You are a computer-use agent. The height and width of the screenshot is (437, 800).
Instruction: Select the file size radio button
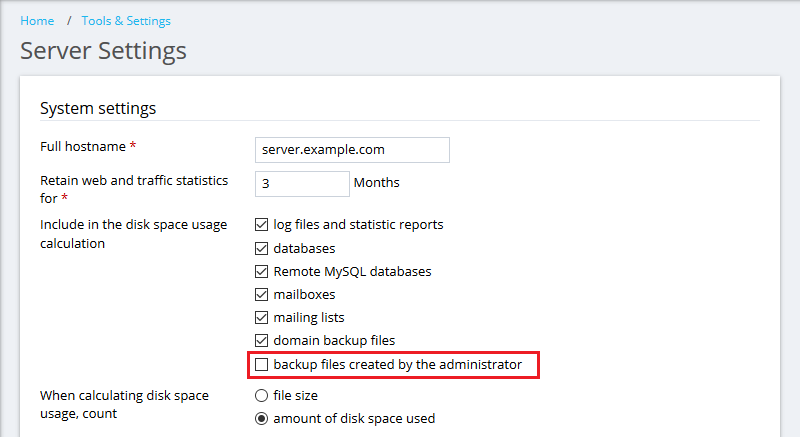tap(261, 395)
